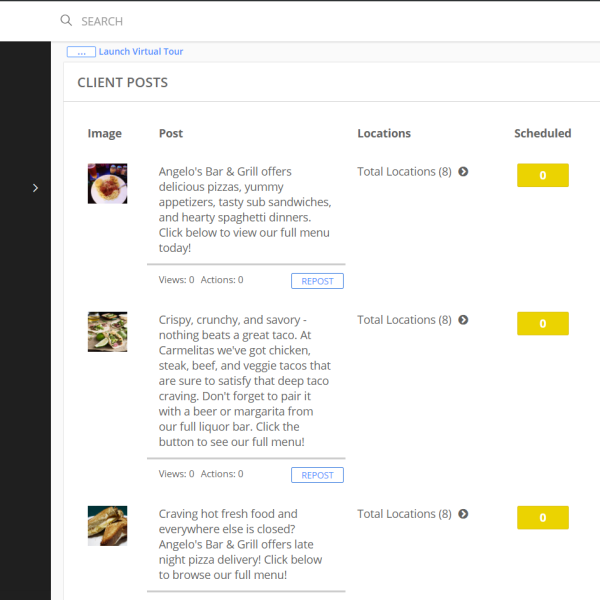The height and width of the screenshot is (600, 600).
Task: Click the post text starting 'Craving hot fresh food'
Action: [x=240, y=544]
